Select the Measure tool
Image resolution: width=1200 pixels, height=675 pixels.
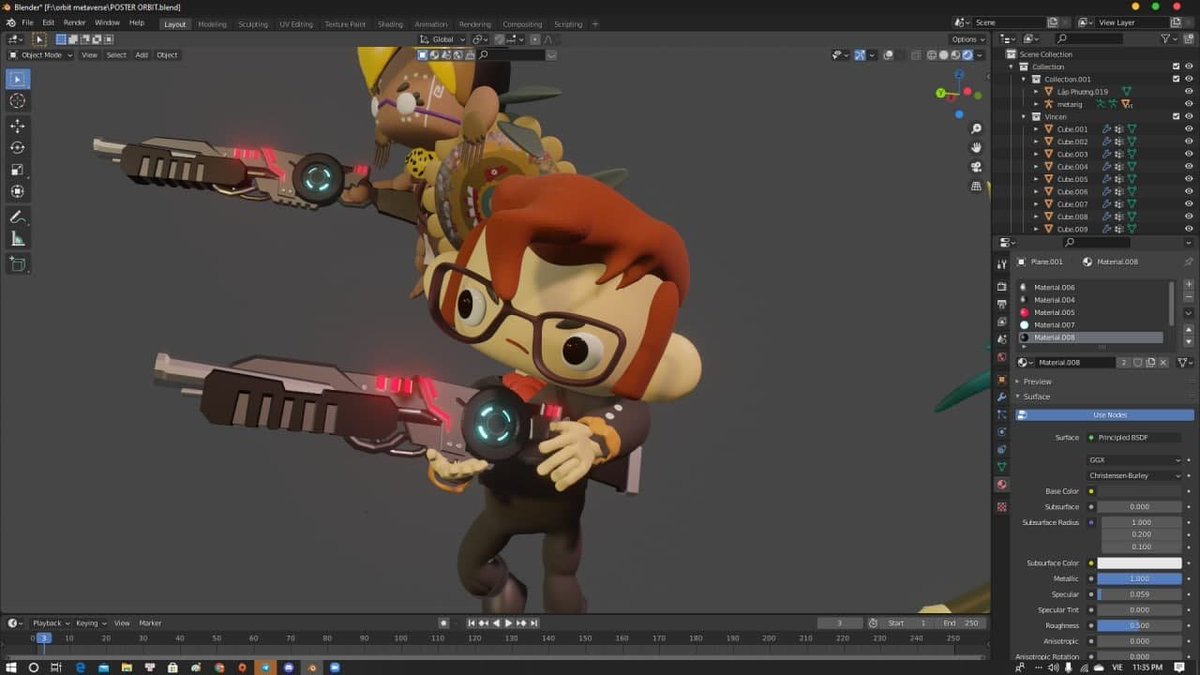[18, 239]
